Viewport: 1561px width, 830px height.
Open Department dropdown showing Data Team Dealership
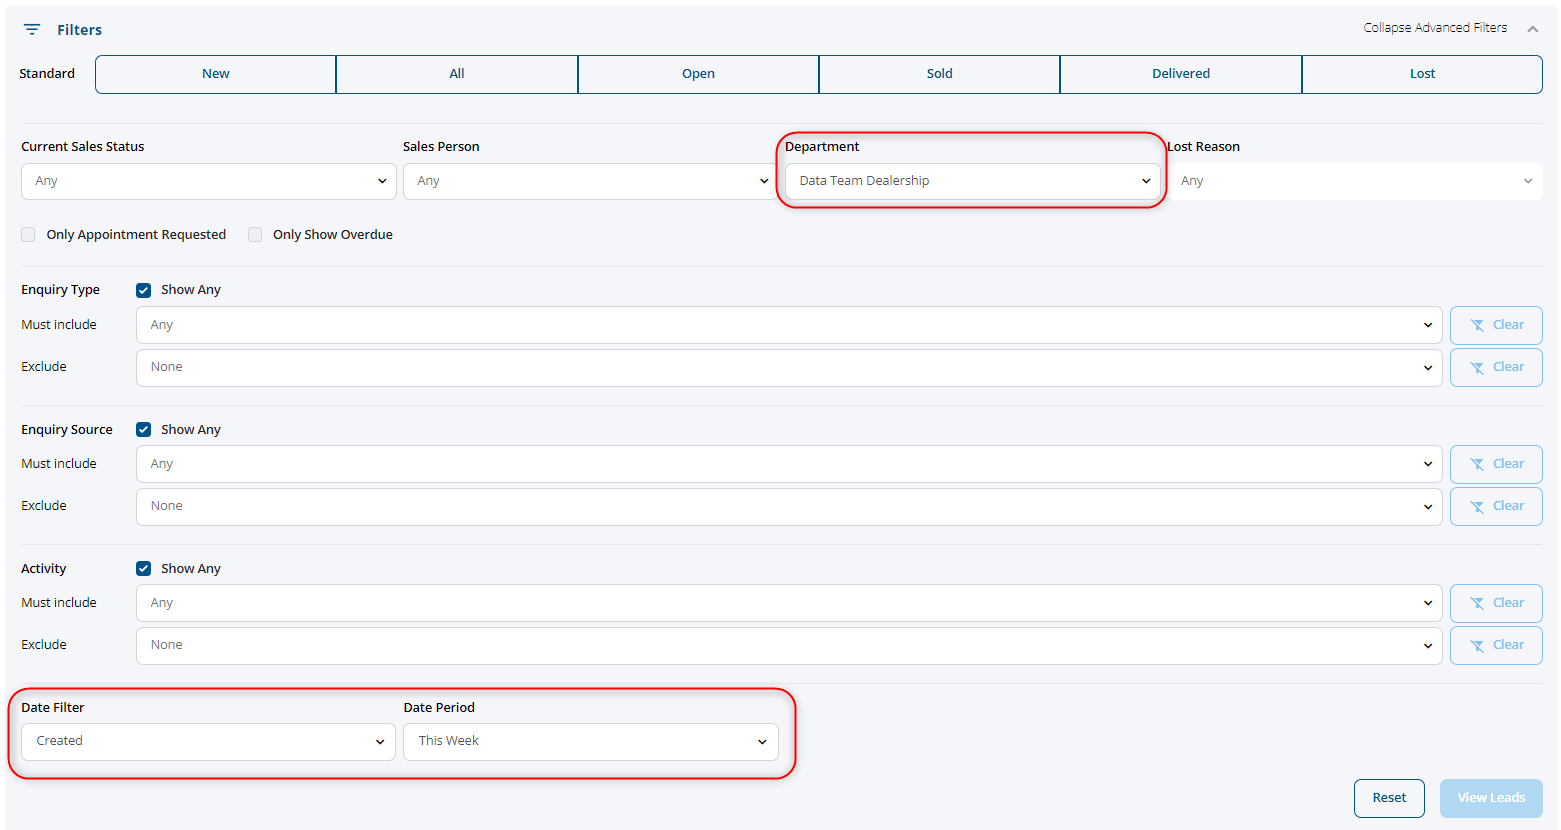972,181
